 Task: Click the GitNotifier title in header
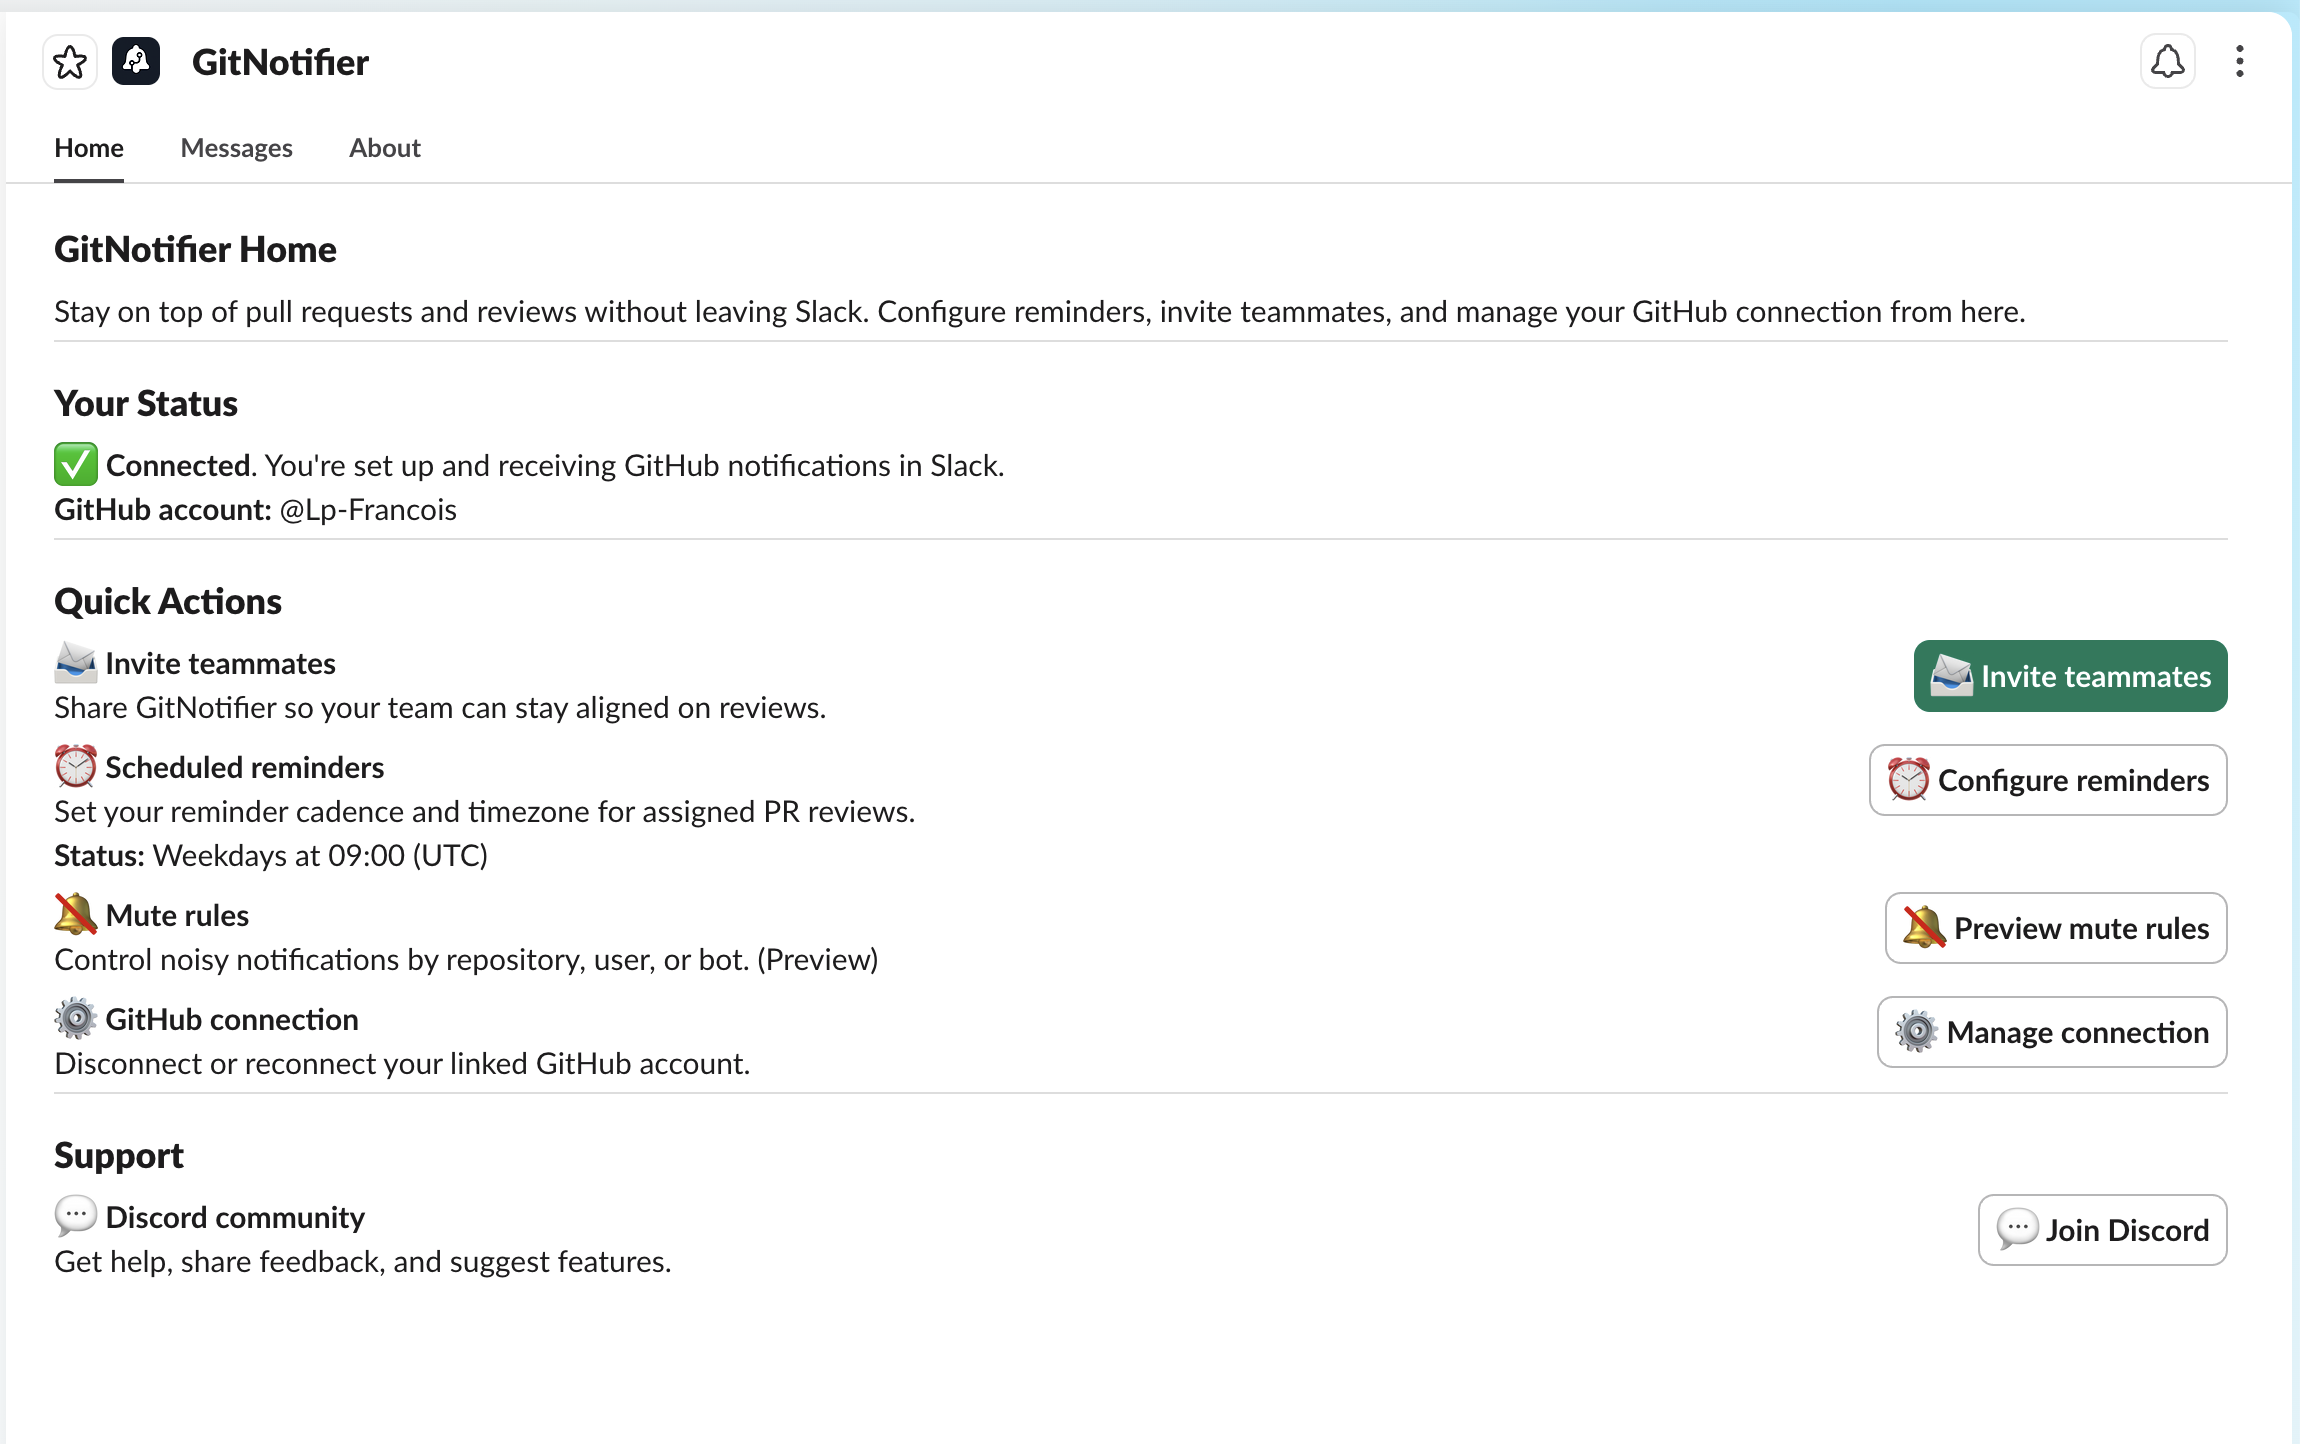280,62
